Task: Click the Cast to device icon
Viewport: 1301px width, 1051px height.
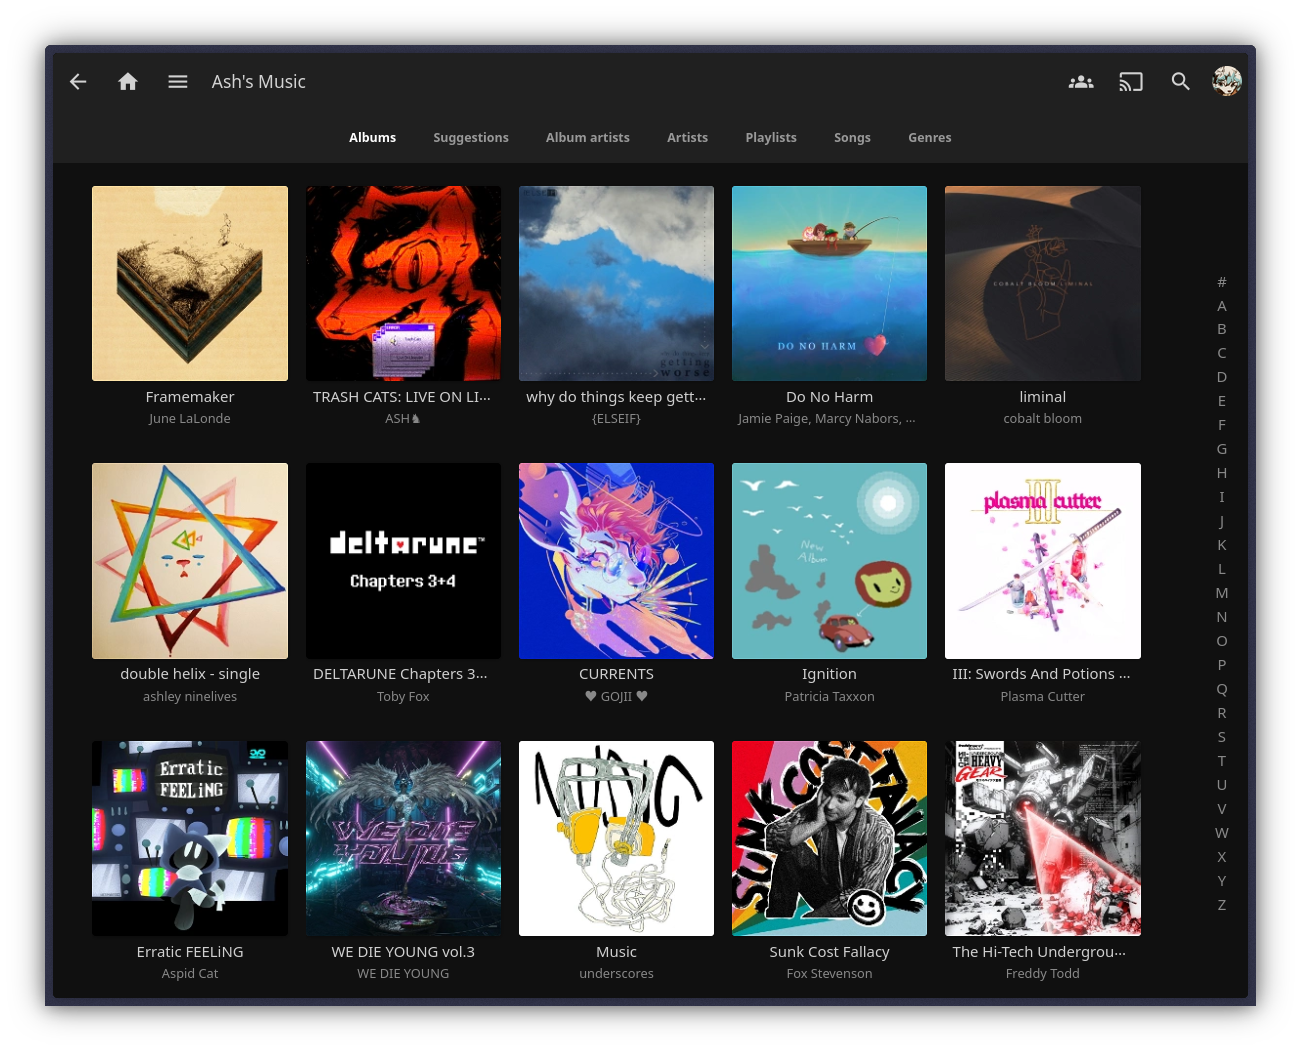Action: pyautogui.click(x=1130, y=82)
